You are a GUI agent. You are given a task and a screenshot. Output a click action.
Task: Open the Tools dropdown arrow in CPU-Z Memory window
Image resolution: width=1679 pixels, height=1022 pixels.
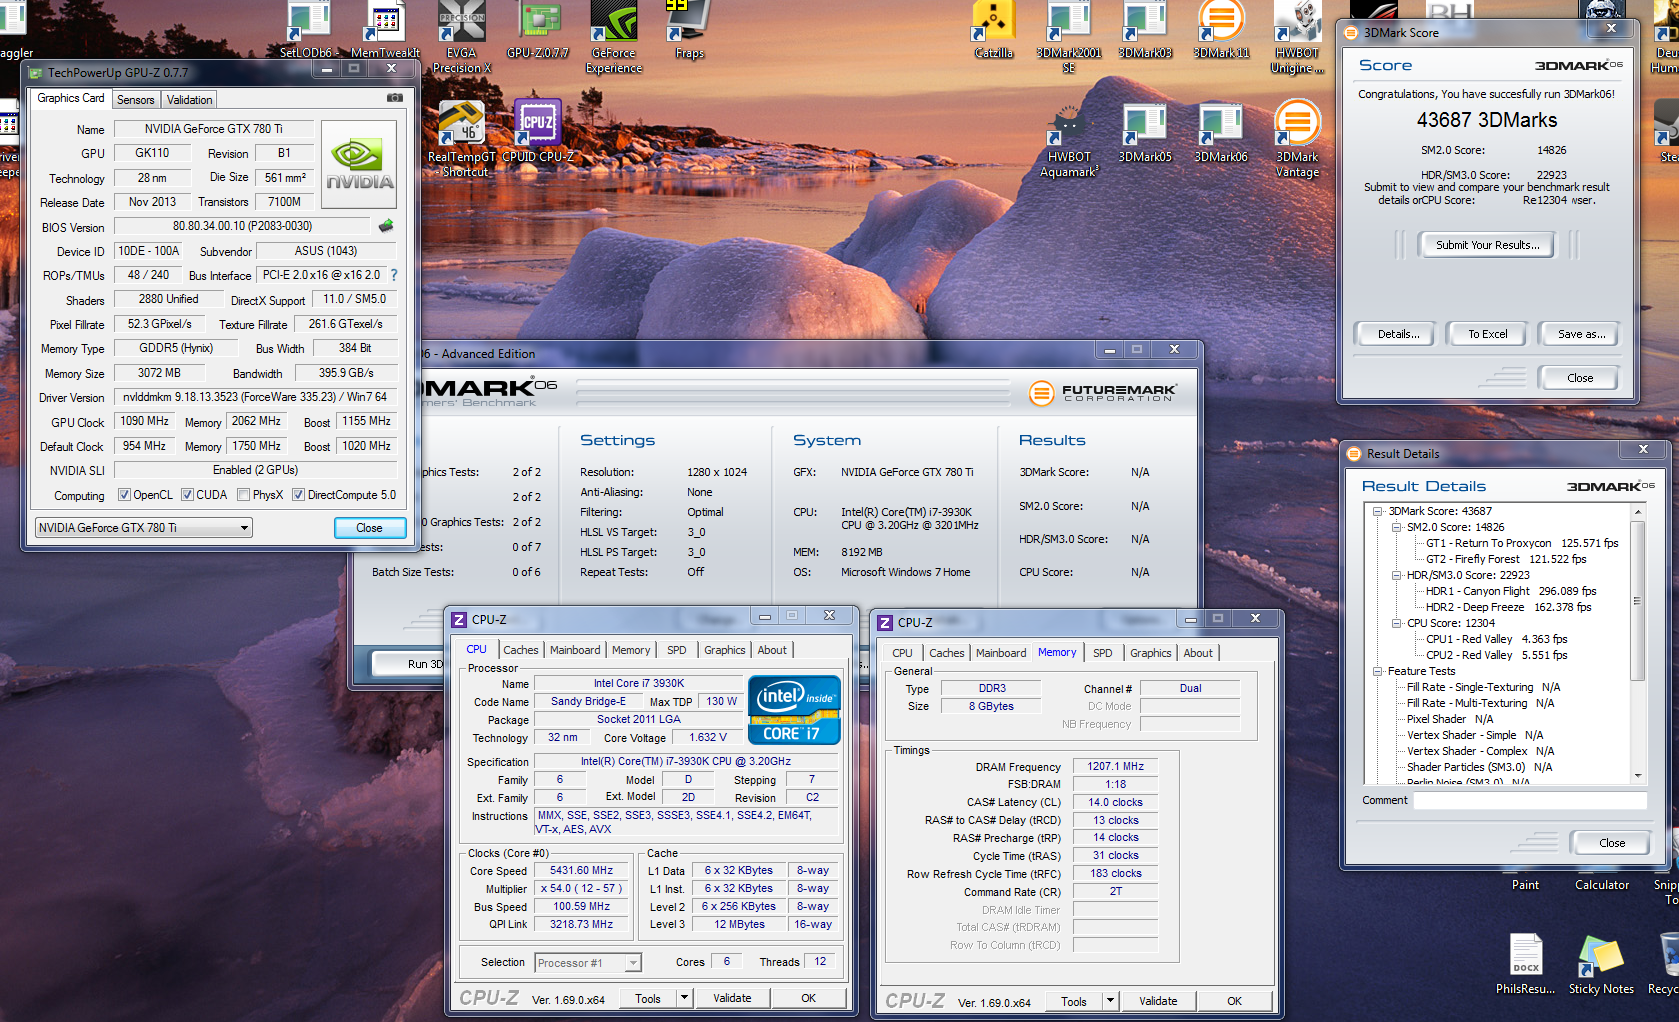[1110, 1000]
